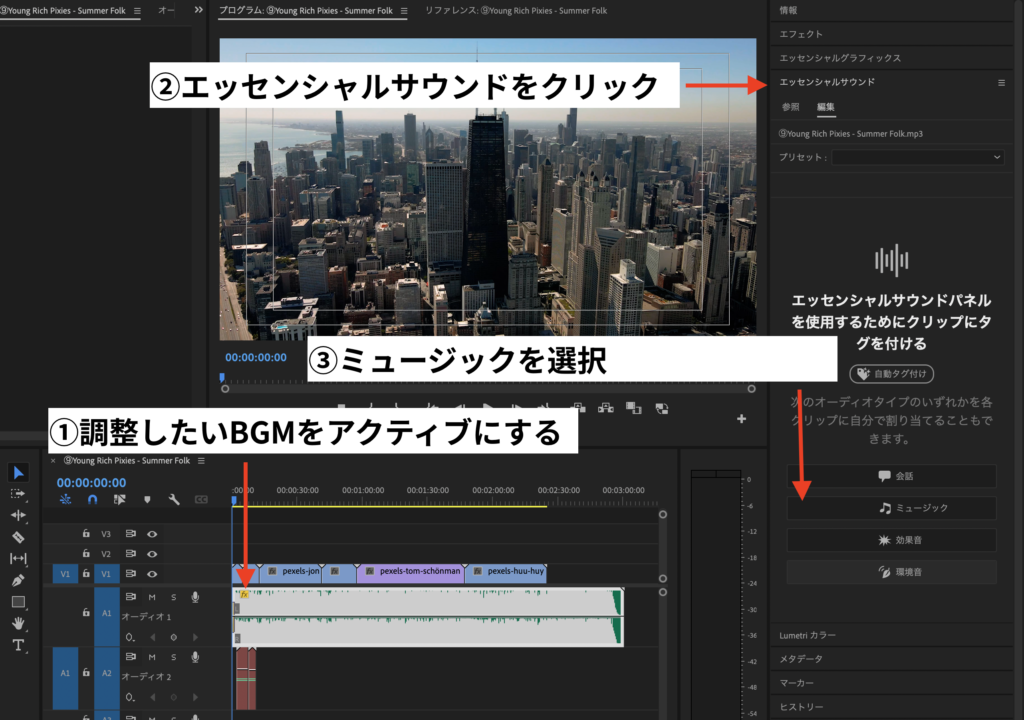Select the Razor tool
This screenshot has width=1024, height=720.
[19, 537]
